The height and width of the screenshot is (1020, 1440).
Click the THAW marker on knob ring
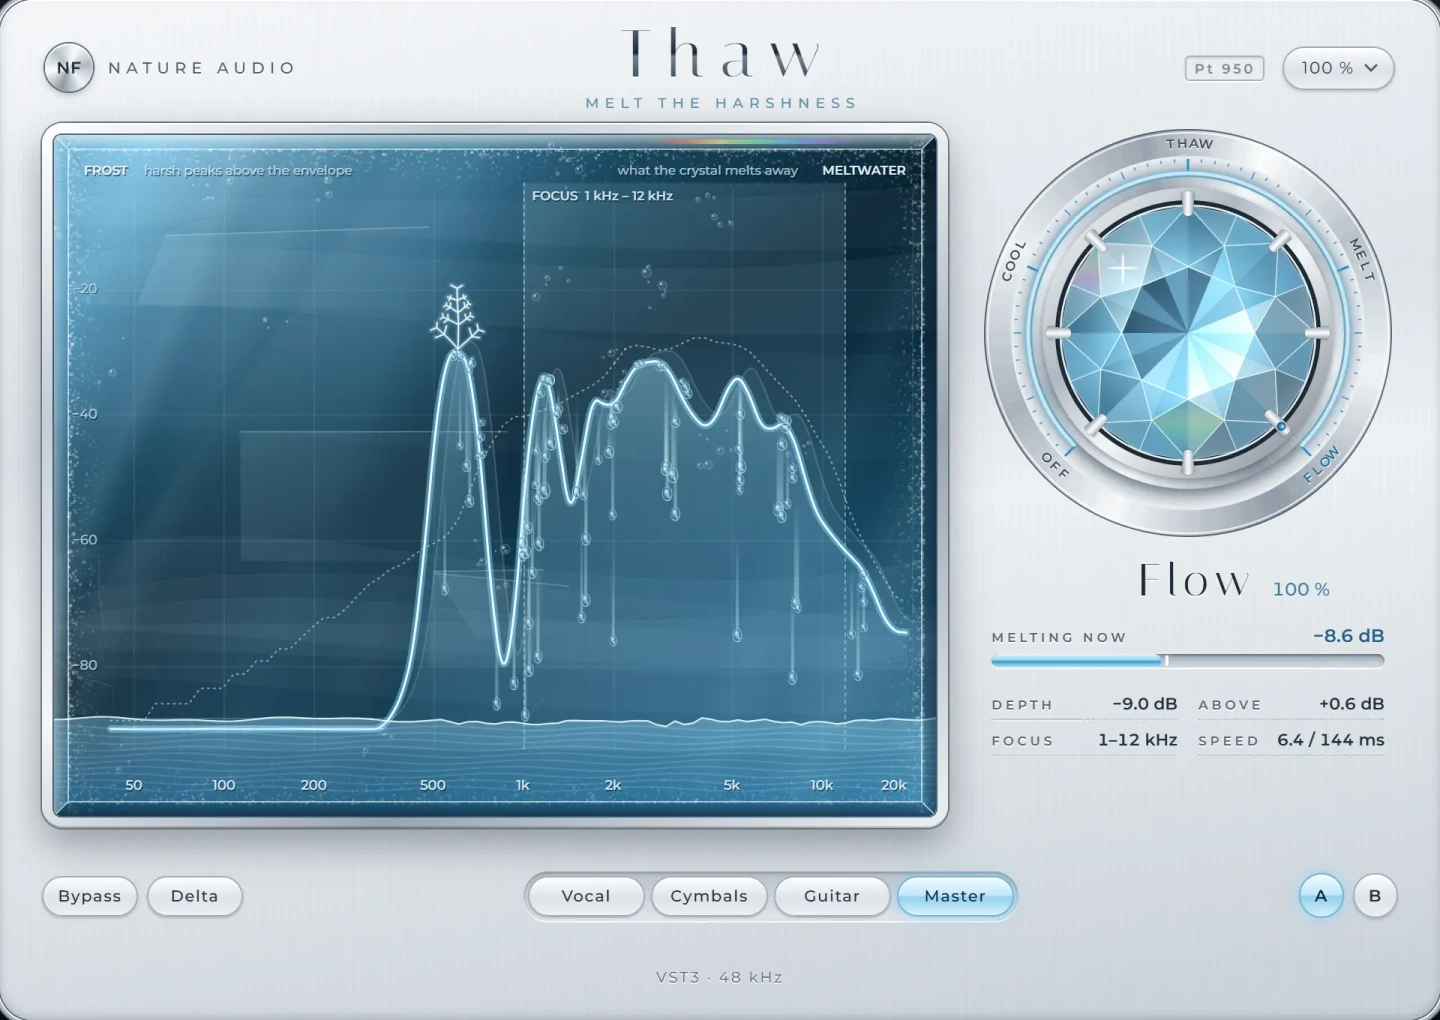click(x=1189, y=144)
